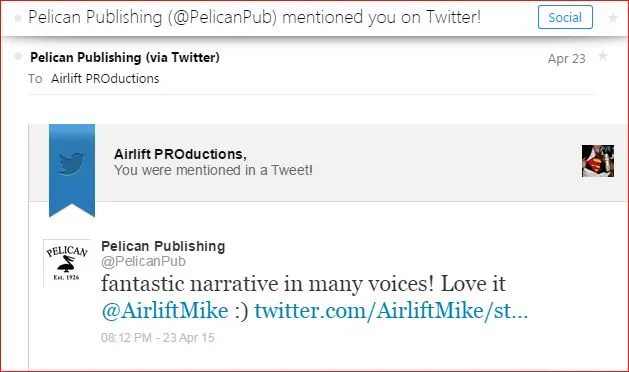Click sender Pelican Publishing (via Twitter)
Screen dimensions: 629x372
click(125, 57)
